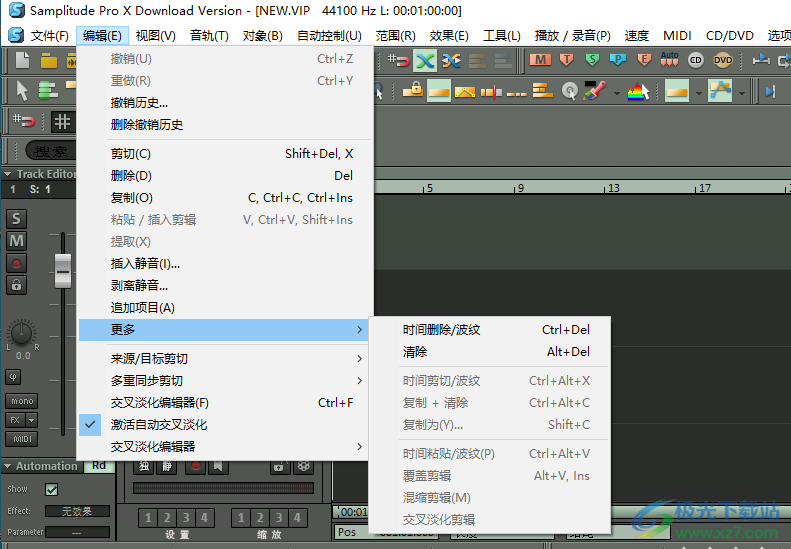Click the stacked orange bricks icon

coord(543,91)
